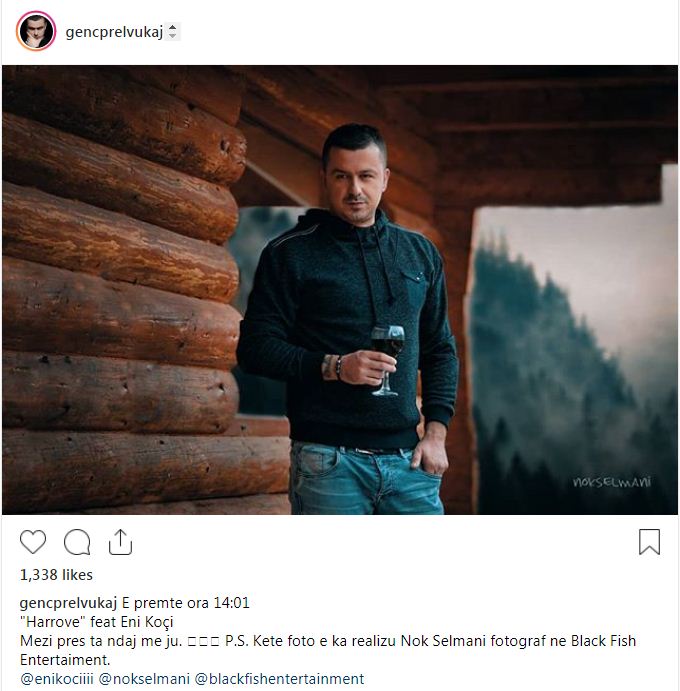Click the main post photo

(x=340, y=290)
